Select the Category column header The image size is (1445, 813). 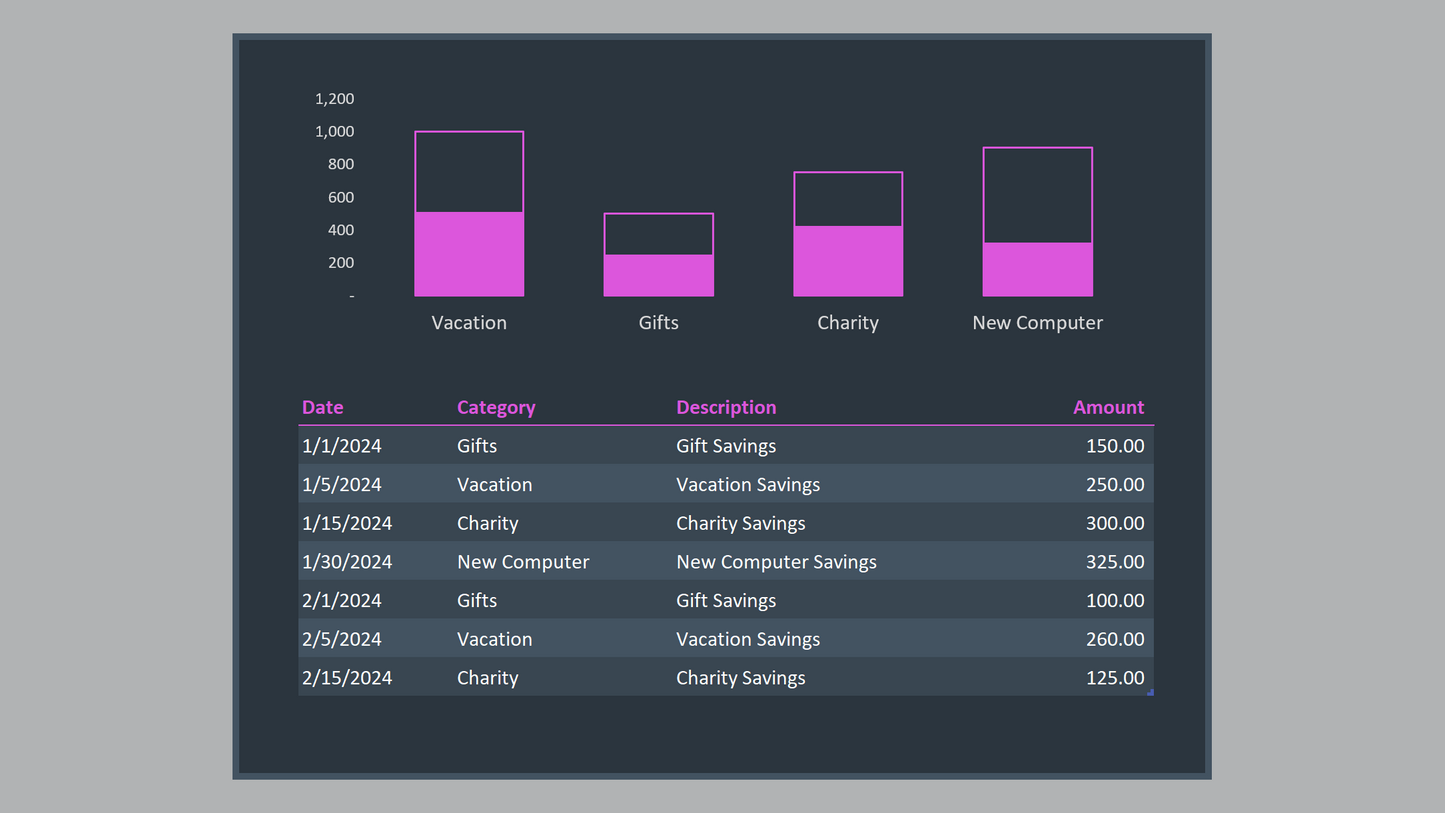[496, 407]
